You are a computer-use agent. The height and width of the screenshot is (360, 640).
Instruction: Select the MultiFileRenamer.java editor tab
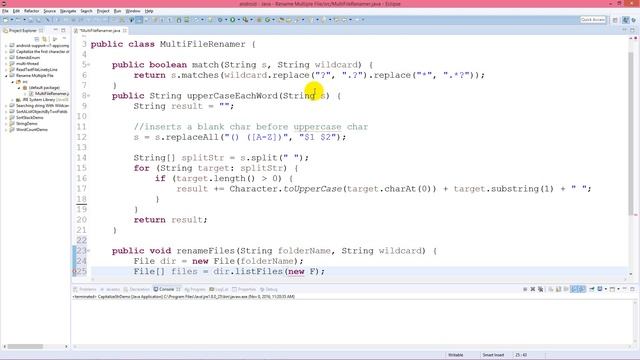99,31
